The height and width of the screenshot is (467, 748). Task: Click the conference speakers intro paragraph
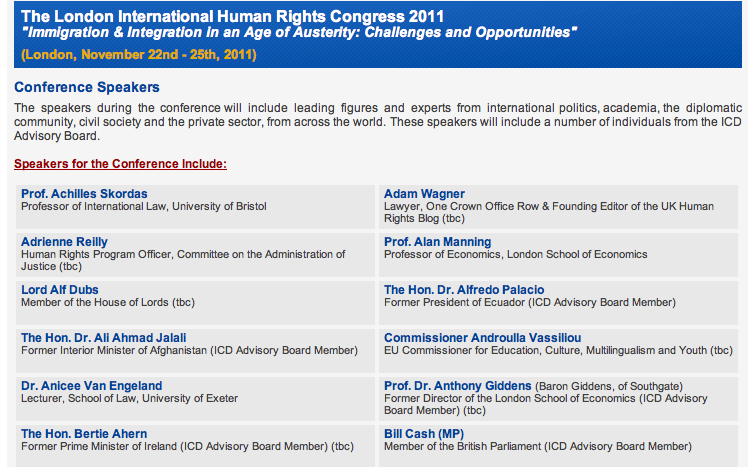click(378, 122)
